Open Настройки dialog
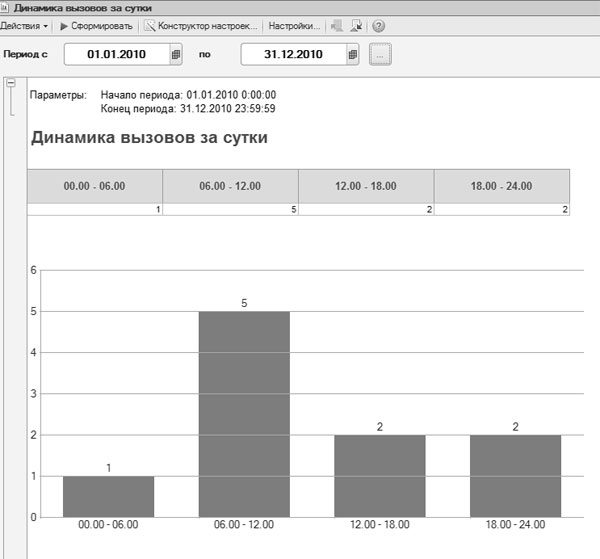The height and width of the screenshot is (559, 600). 294,26
